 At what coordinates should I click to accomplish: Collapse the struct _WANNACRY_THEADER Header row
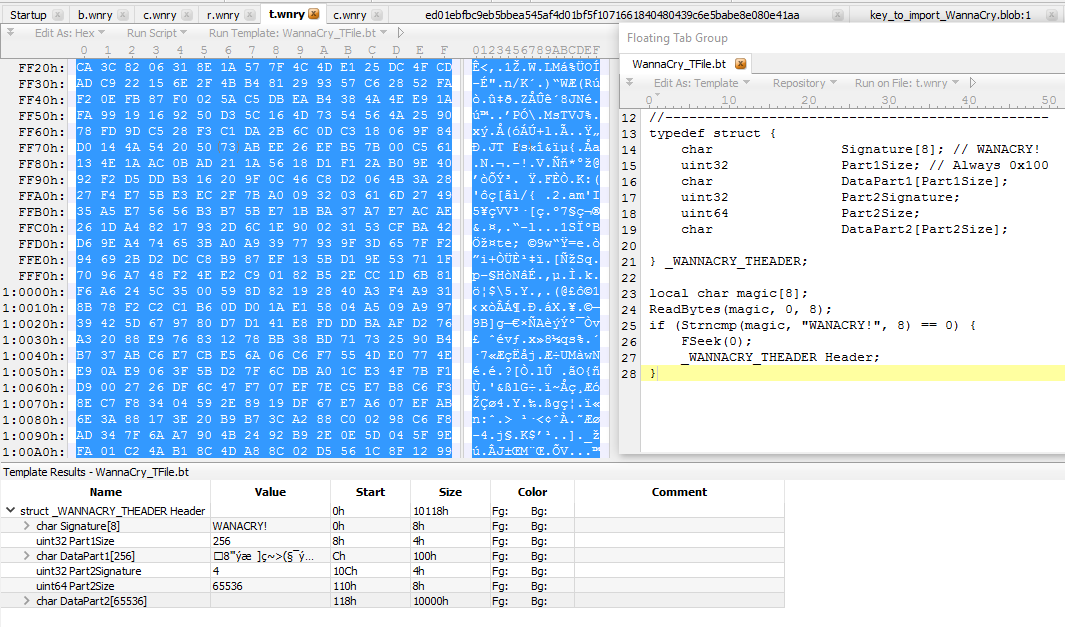tap(10, 510)
